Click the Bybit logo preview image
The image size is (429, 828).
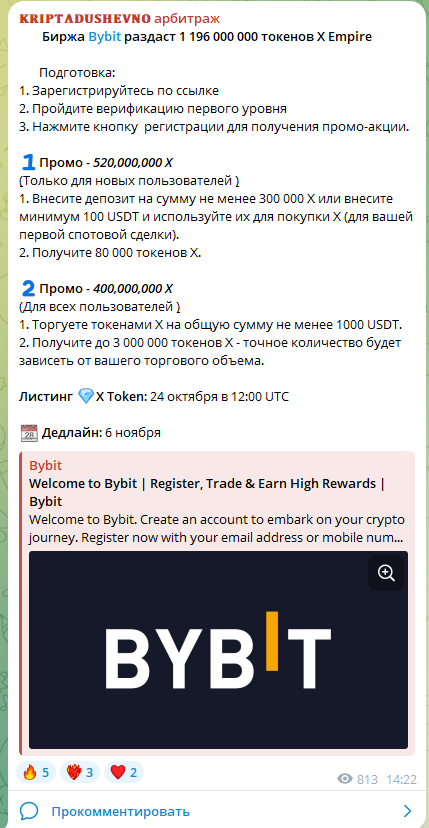218,650
